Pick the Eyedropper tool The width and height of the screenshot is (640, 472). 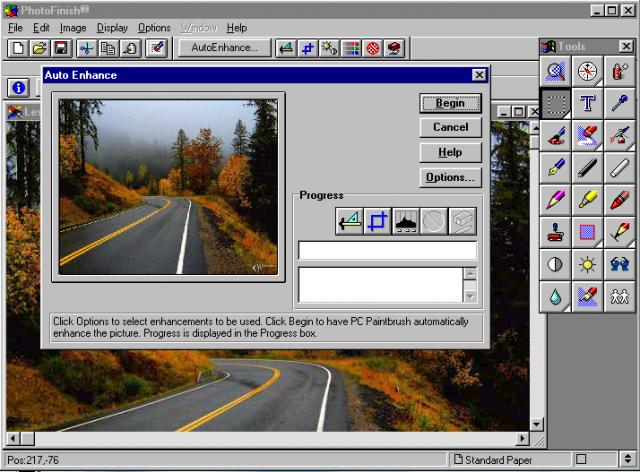pos(619,103)
